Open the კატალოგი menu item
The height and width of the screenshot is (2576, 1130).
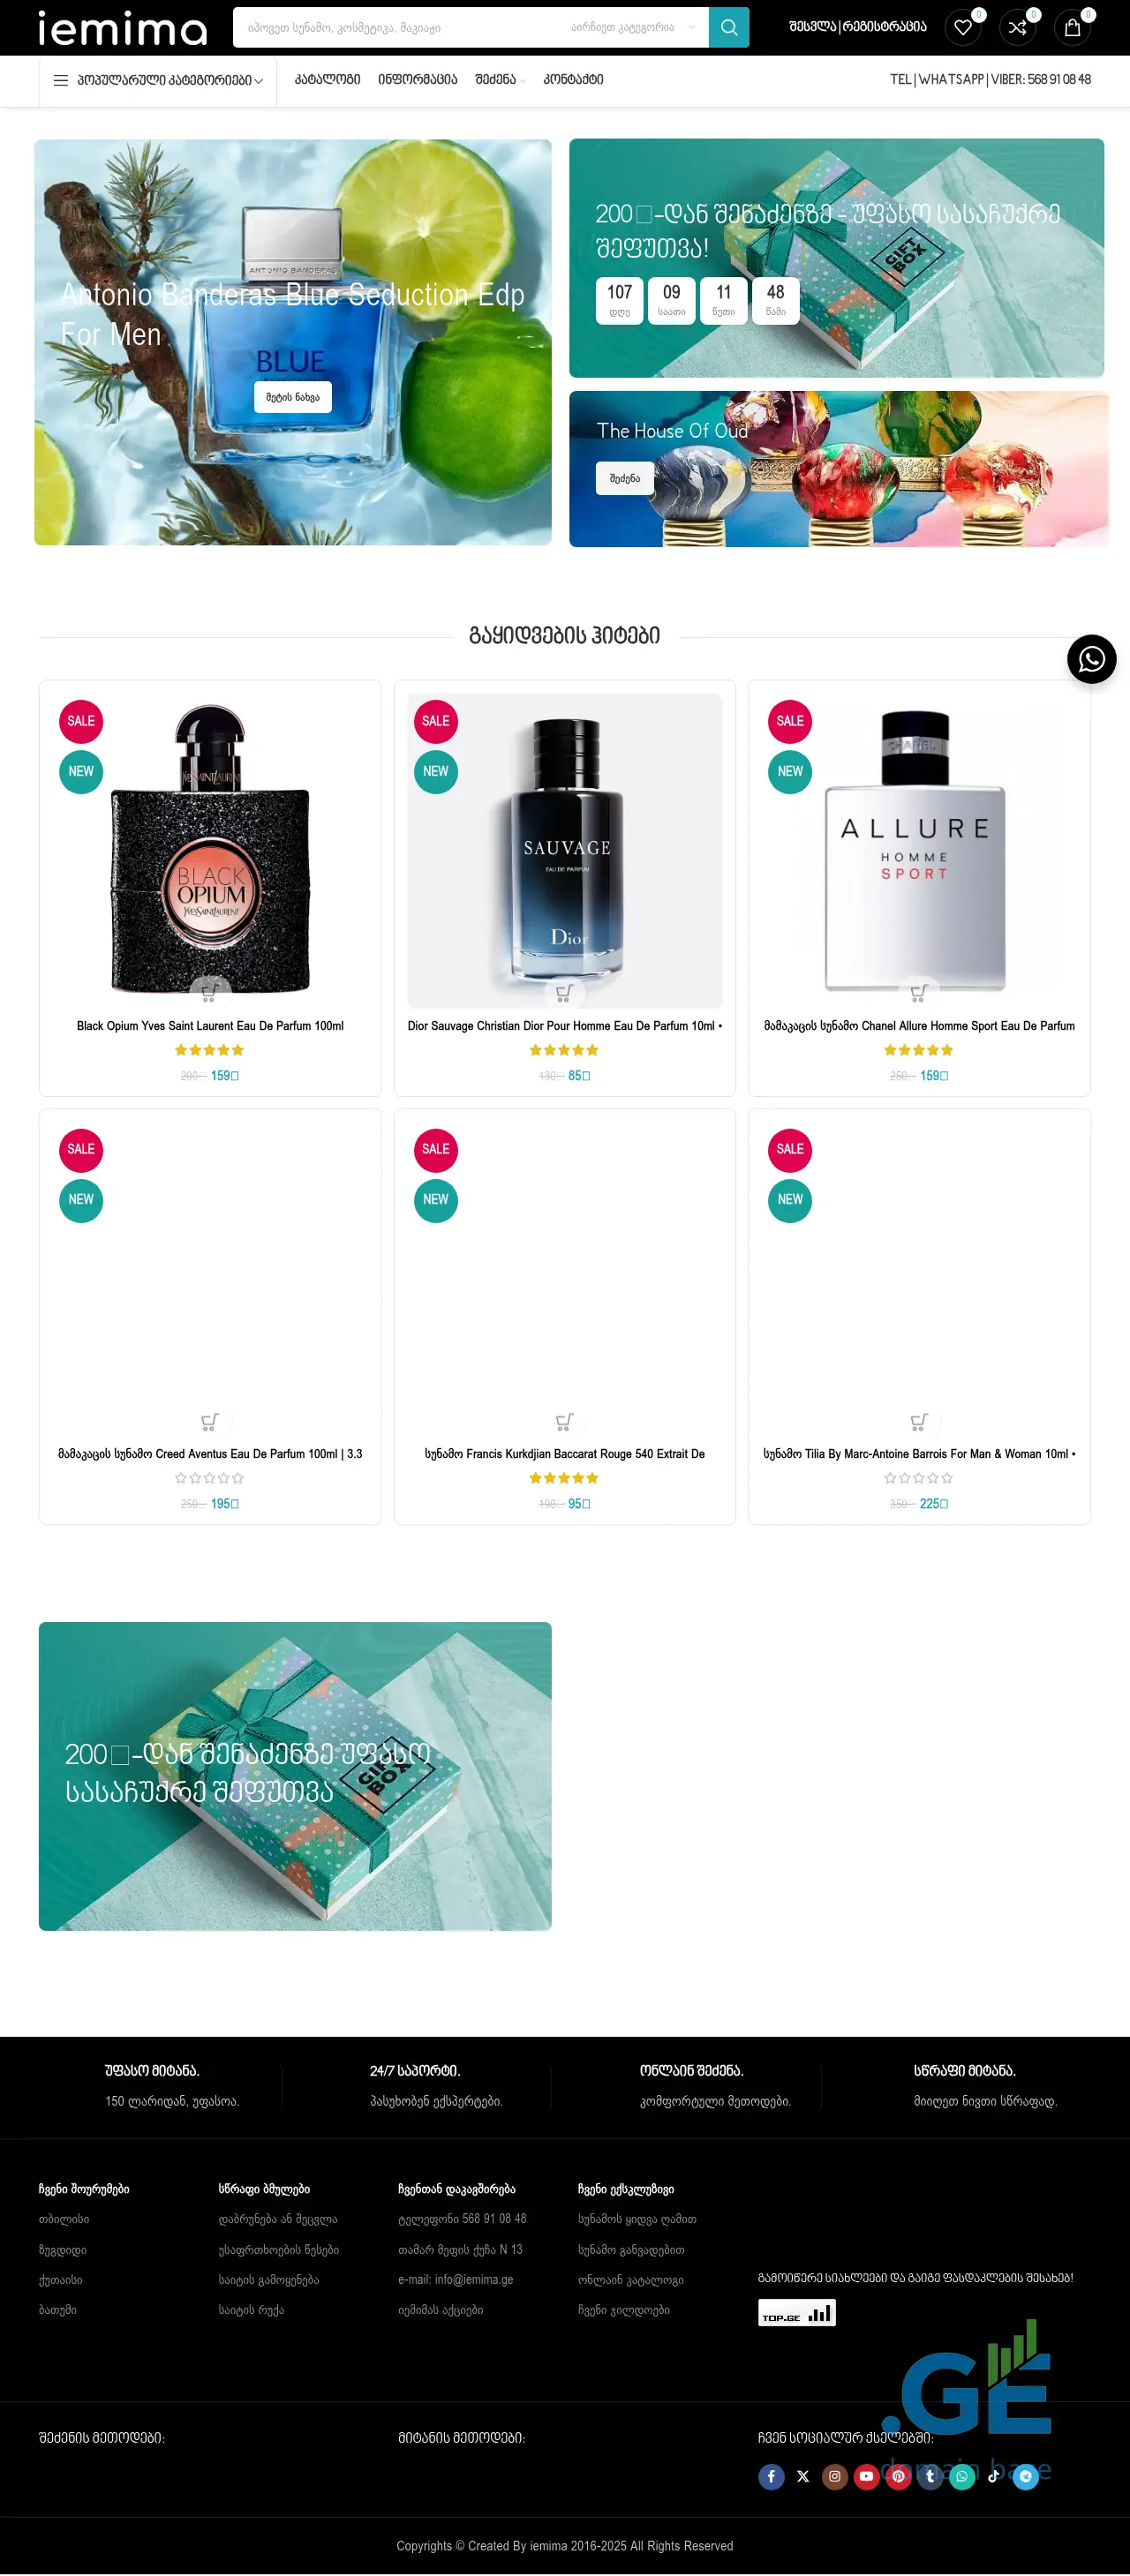[327, 80]
